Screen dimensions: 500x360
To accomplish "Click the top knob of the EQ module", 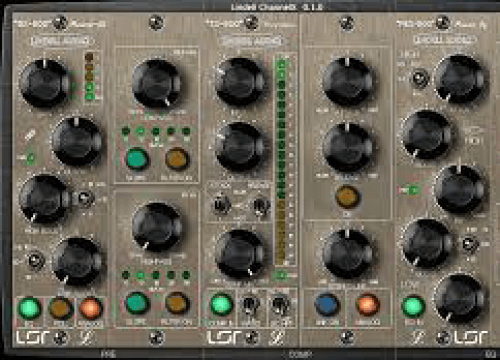I will (460, 79).
